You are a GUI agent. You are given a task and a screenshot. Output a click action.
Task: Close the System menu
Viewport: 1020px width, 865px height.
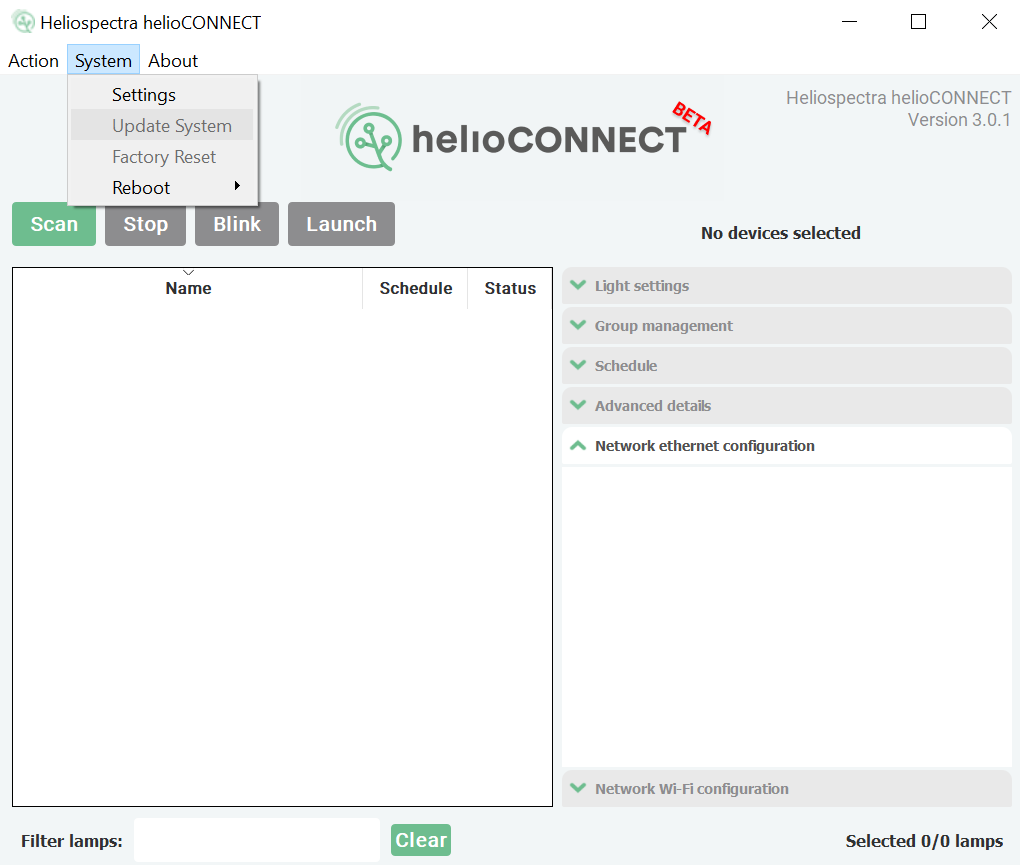point(103,60)
